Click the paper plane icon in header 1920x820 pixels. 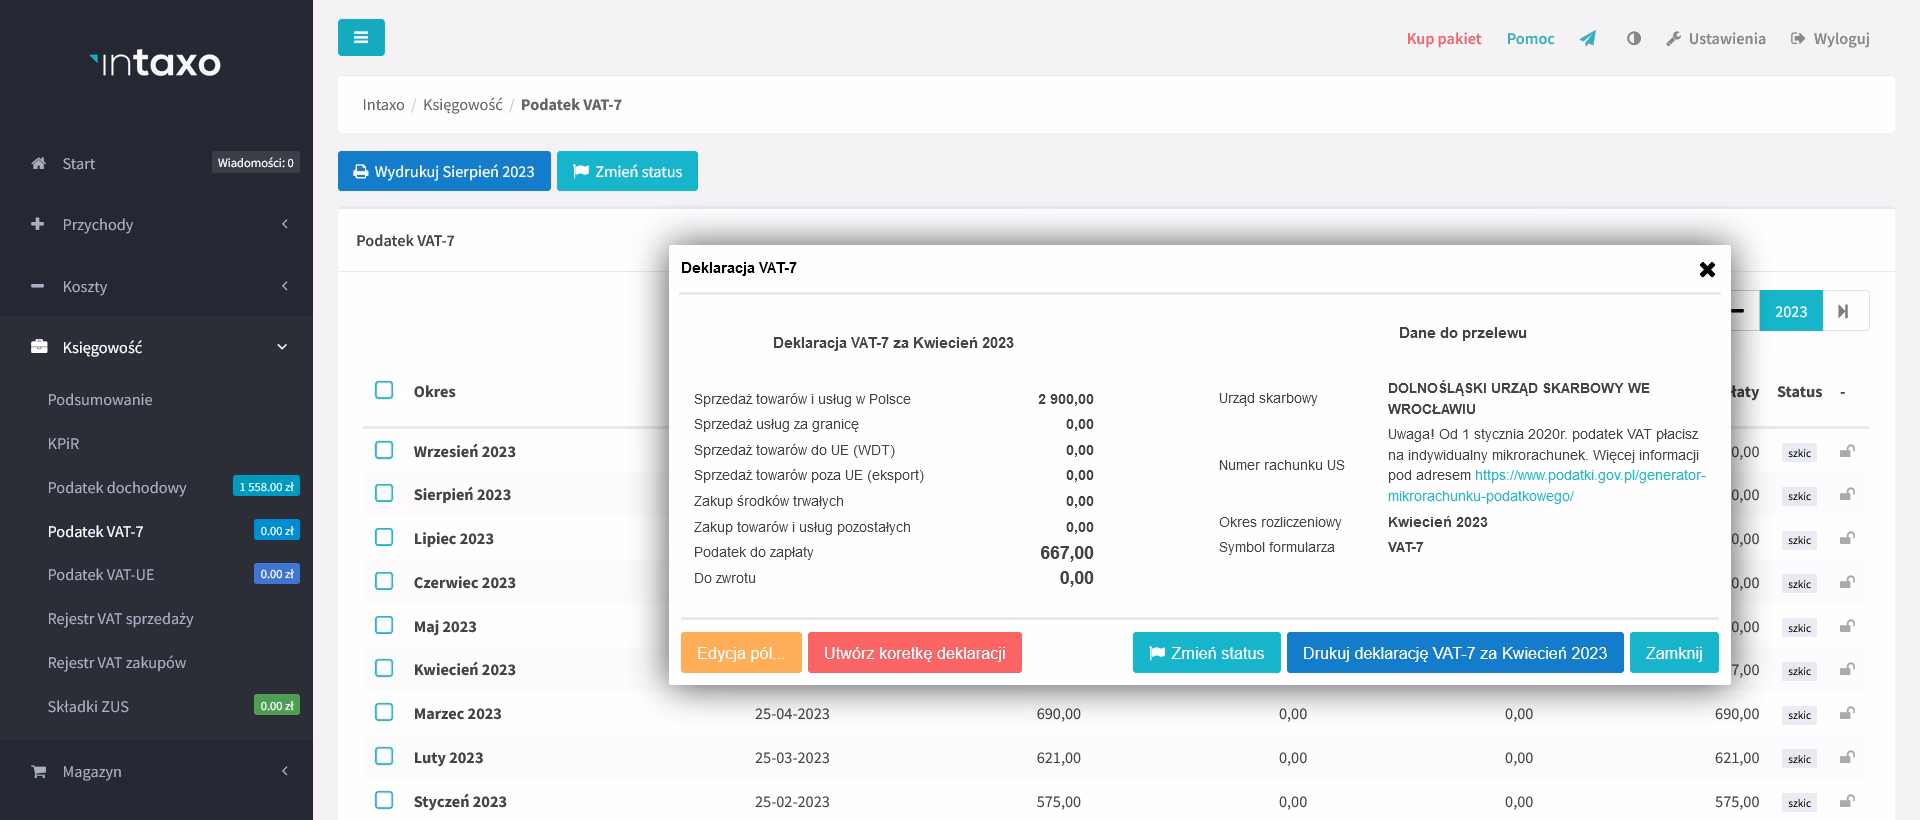tap(1588, 39)
